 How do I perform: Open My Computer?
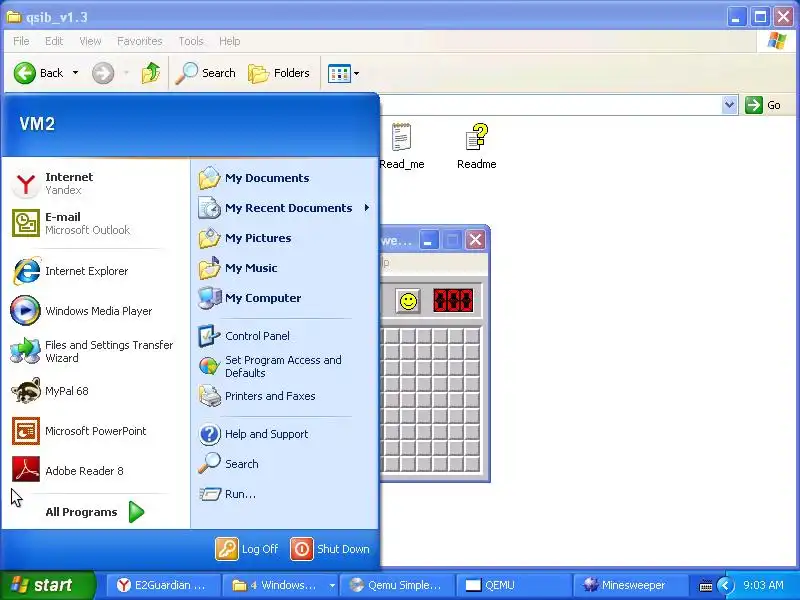(284, 298)
